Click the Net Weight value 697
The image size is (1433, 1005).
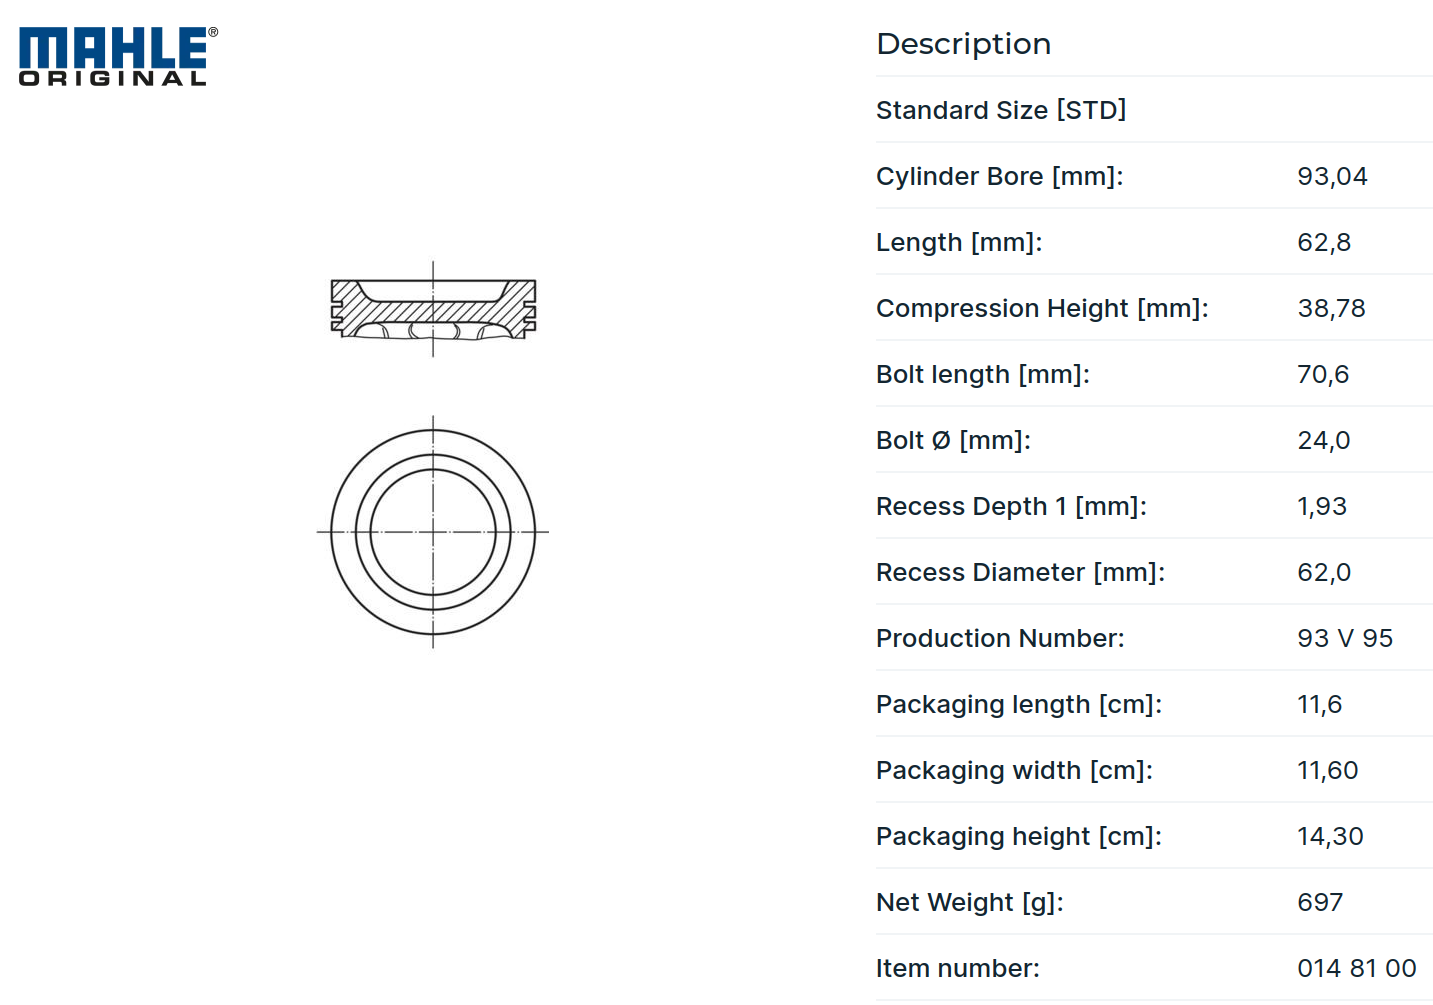(1320, 902)
